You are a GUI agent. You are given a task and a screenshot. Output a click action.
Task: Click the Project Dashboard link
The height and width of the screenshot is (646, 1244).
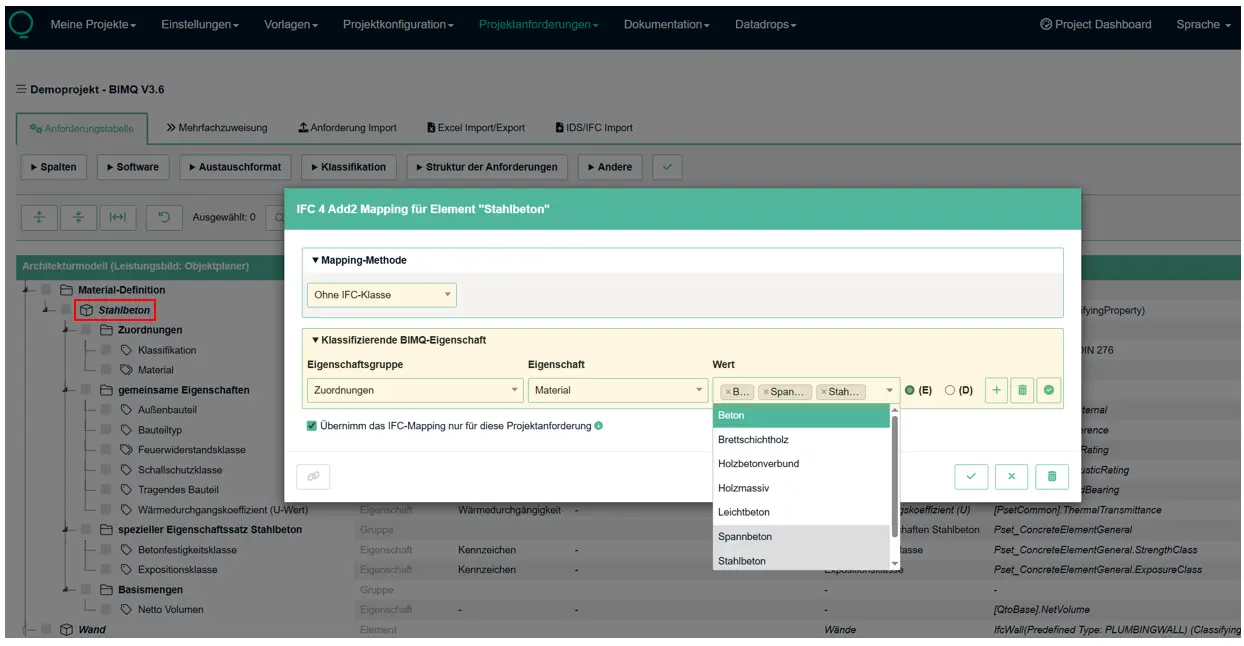1095,24
